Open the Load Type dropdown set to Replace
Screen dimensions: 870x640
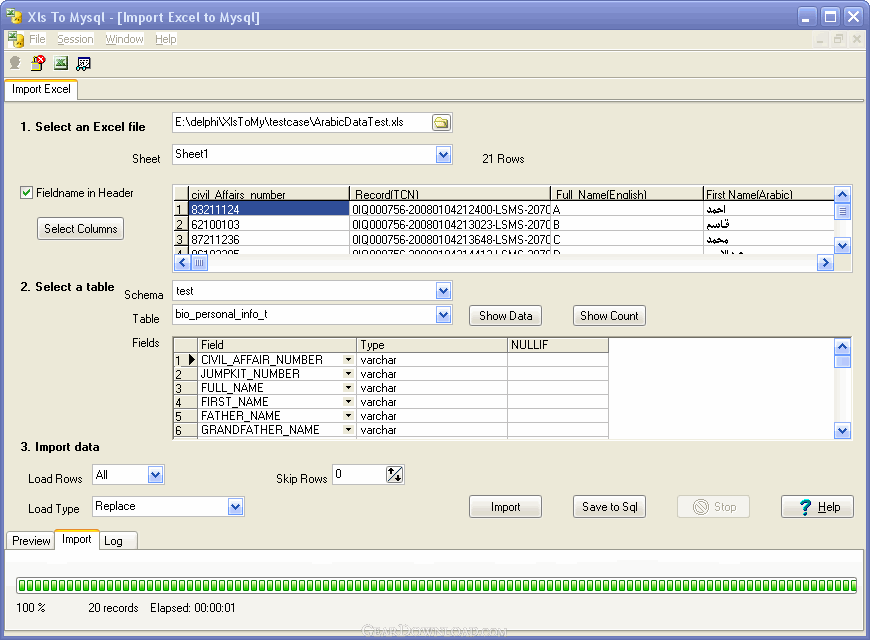[235, 506]
